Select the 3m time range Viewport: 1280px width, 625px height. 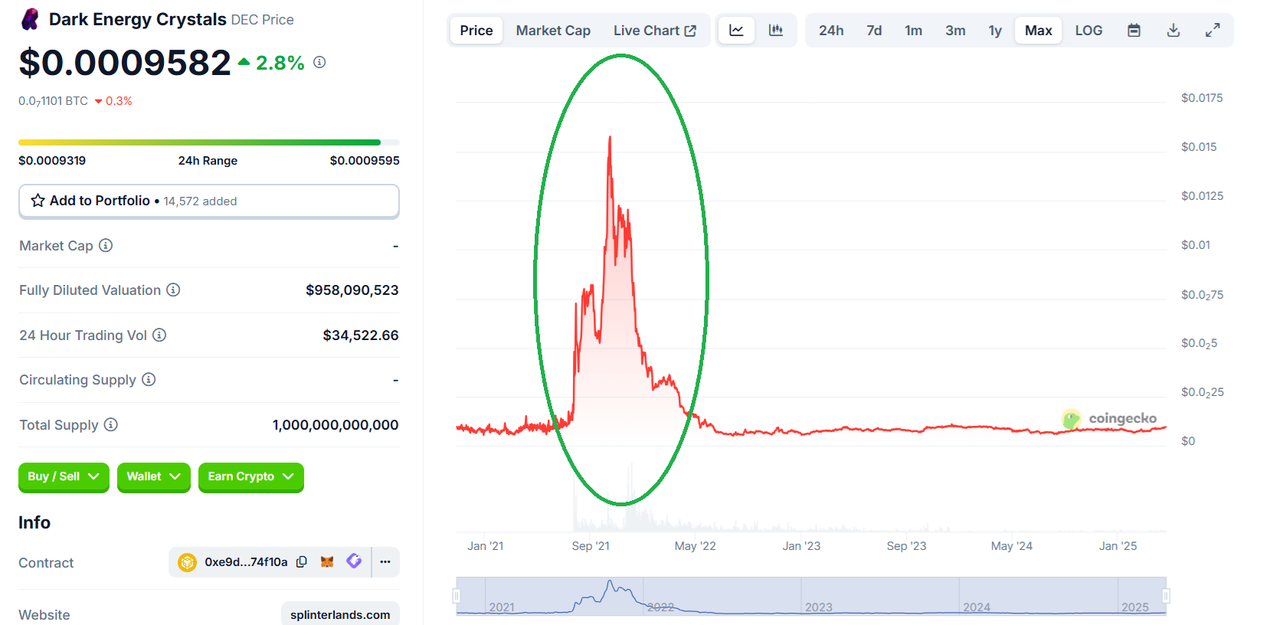[x=956, y=30]
